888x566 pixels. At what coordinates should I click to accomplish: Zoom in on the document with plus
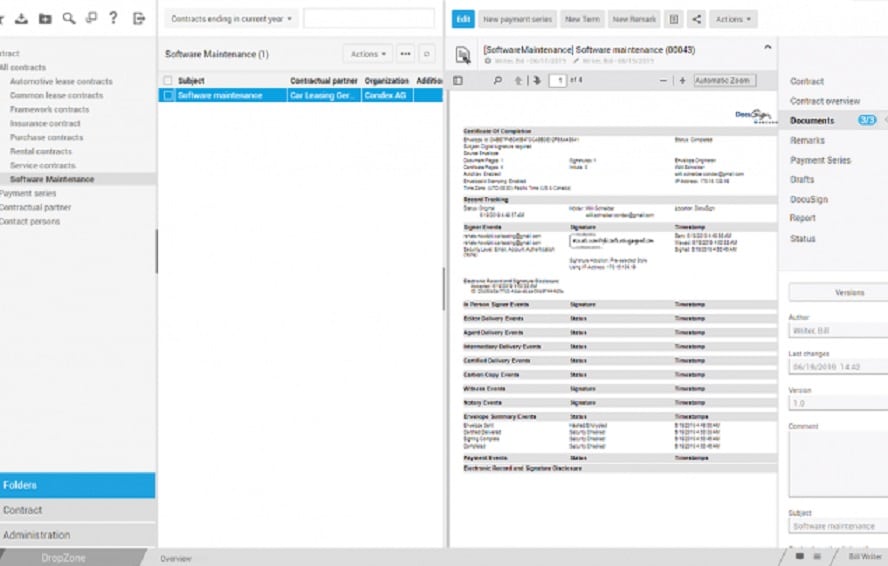coord(682,81)
